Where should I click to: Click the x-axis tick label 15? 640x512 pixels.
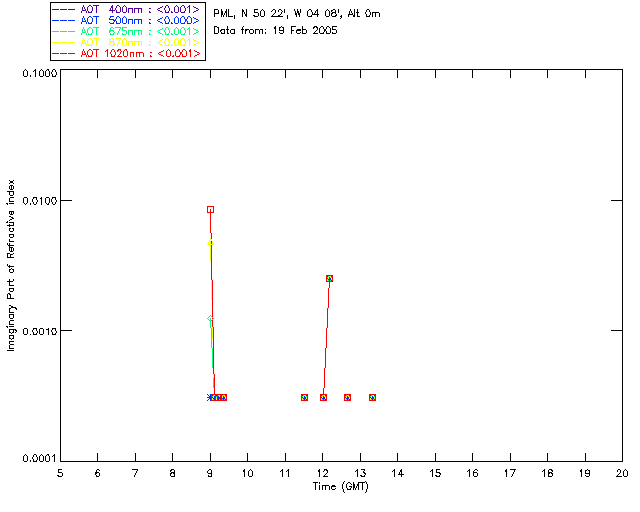(x=435, y=473)
